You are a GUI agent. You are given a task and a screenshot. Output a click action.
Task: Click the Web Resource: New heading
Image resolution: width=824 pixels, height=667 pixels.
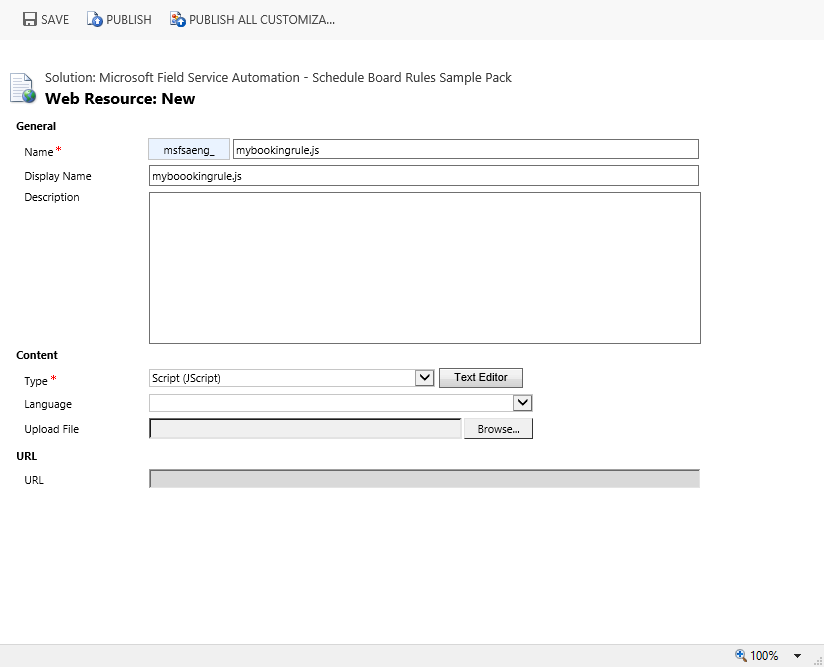click(120, 99)
